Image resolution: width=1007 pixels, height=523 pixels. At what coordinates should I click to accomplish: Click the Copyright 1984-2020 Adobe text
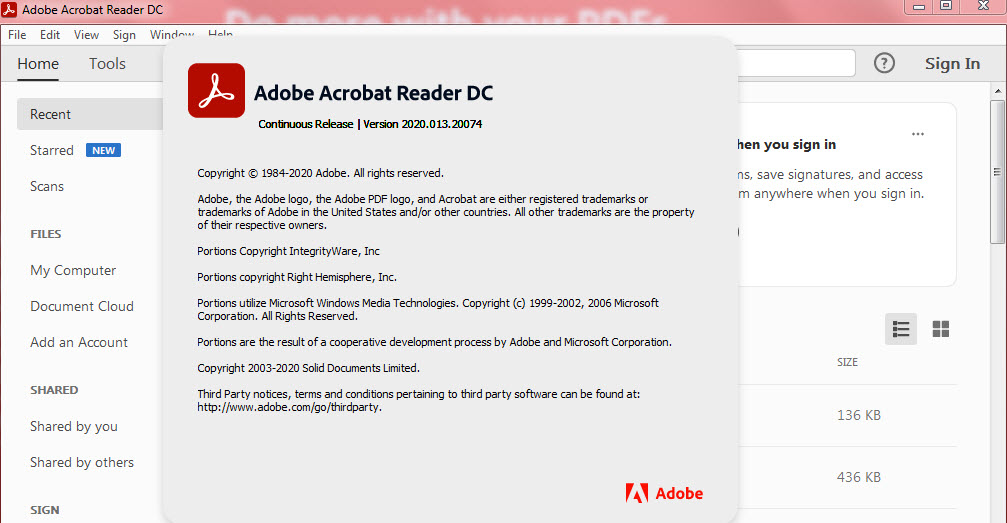[320, 173]
